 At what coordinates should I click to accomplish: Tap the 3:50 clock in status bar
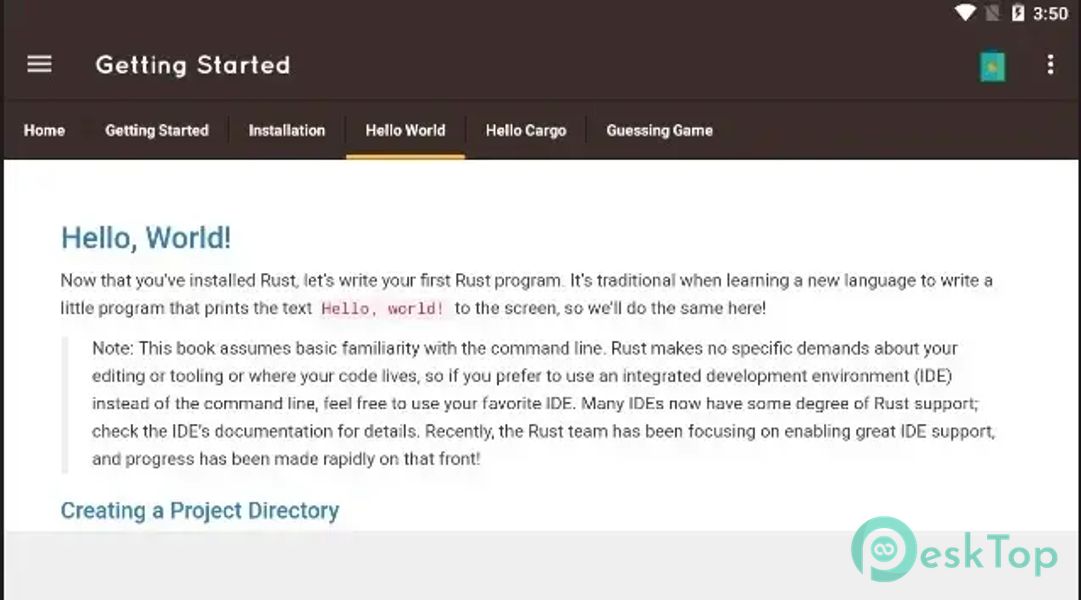click(1050, 13)
